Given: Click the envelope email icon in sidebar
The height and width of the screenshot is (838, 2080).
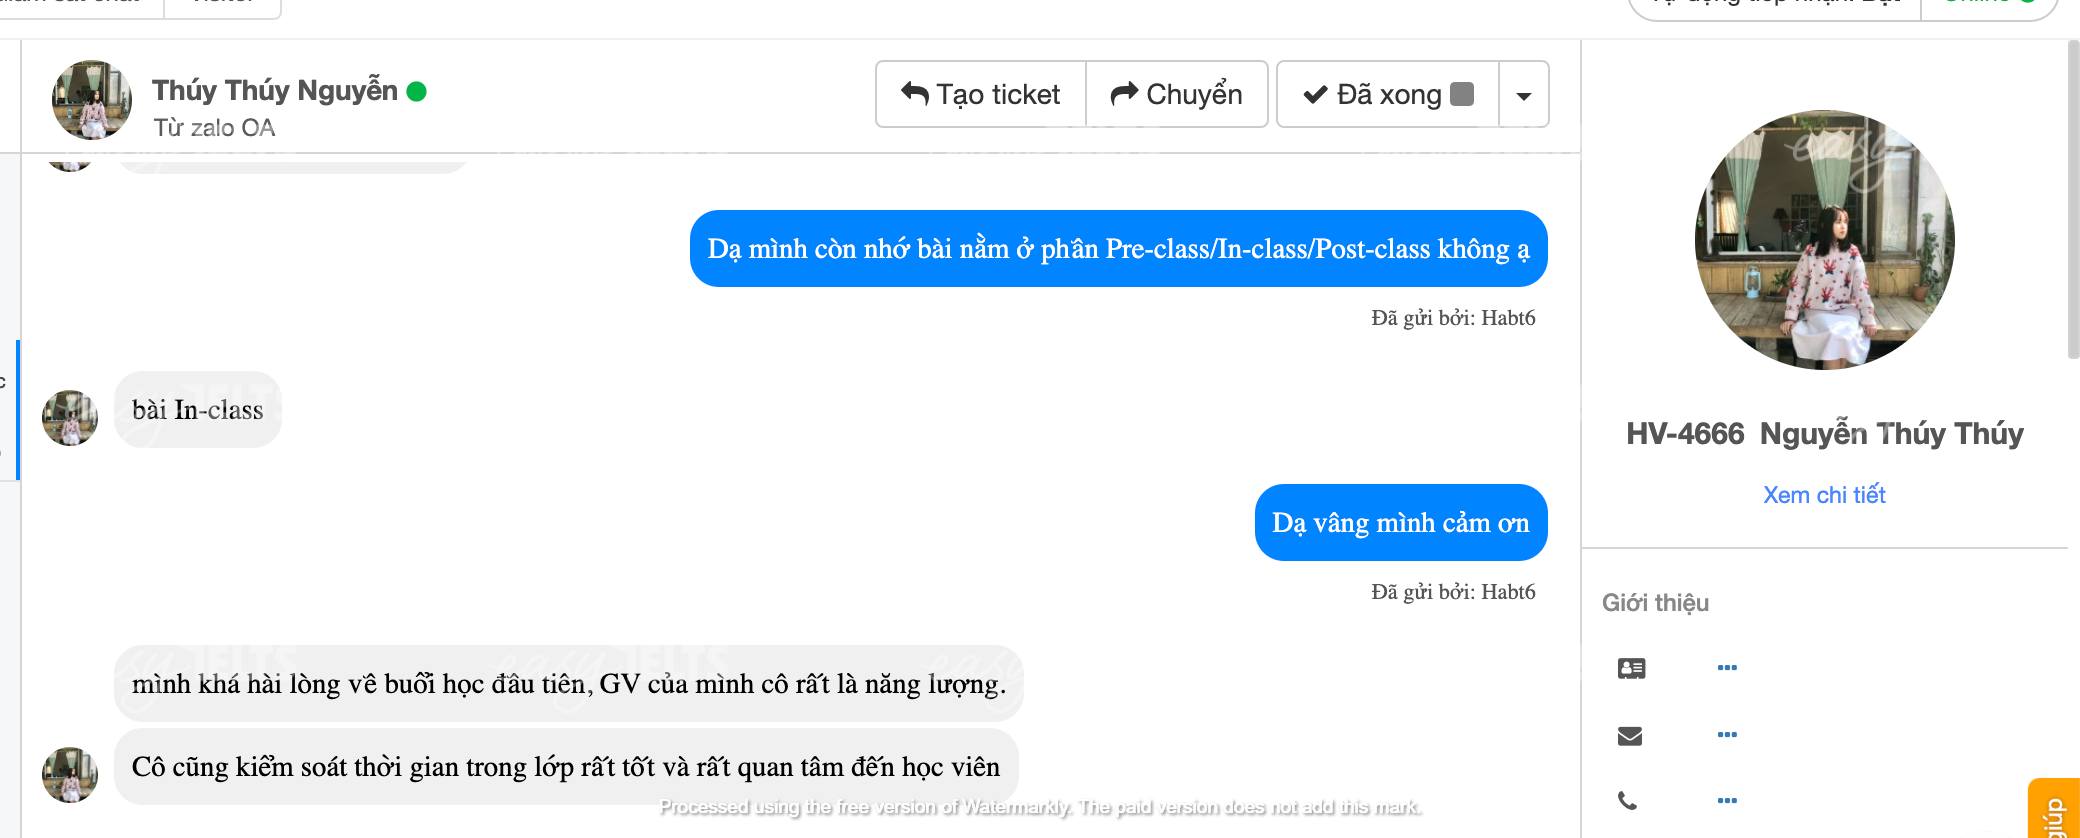Looking at the screenshot, I should click(x=1630, y=736).
